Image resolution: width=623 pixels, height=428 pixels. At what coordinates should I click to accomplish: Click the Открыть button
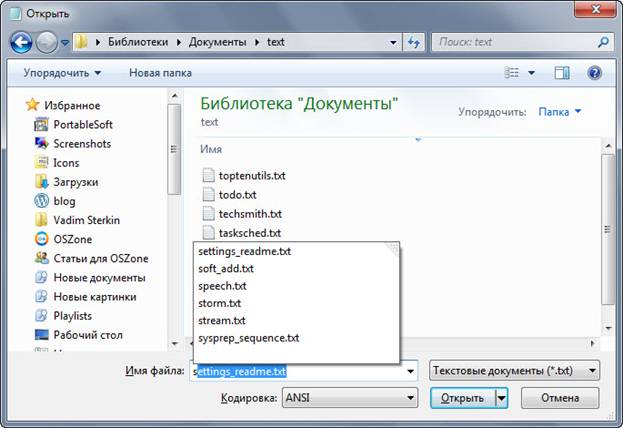pos(463,398)
